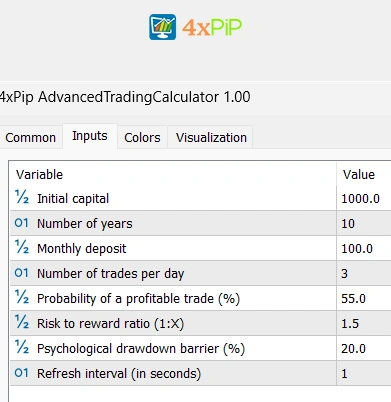Click the integer icon beside Refresh interval

coord(22,373)
